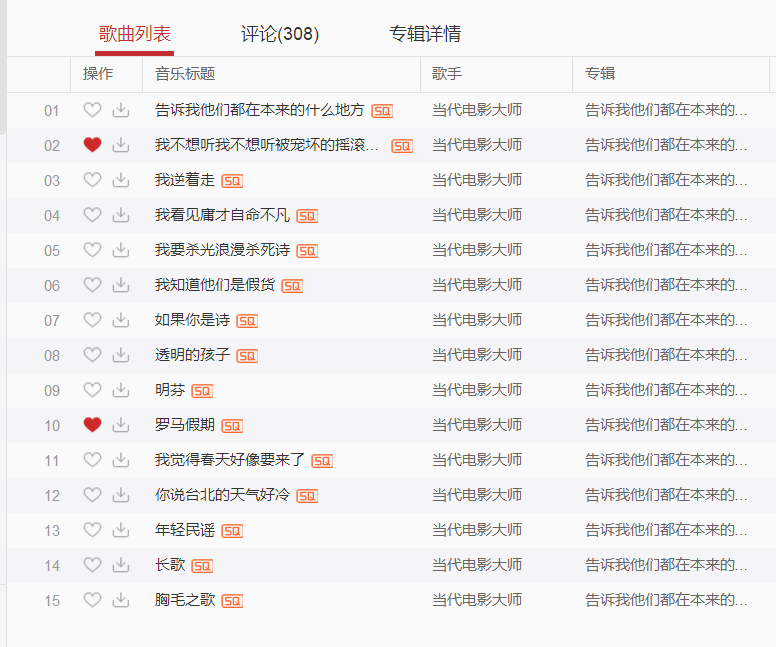
Task: Open album link in row 12
Action: [666, 495]
